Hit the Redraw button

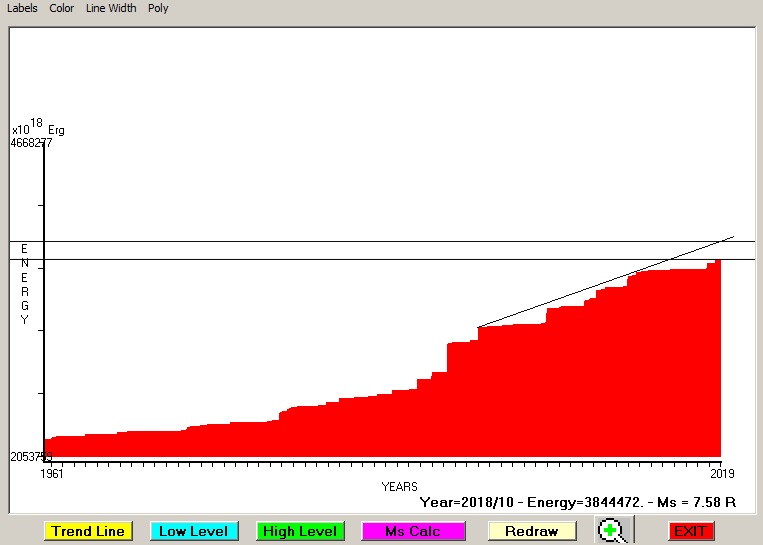pyautogui.click(x=531, y=531)
